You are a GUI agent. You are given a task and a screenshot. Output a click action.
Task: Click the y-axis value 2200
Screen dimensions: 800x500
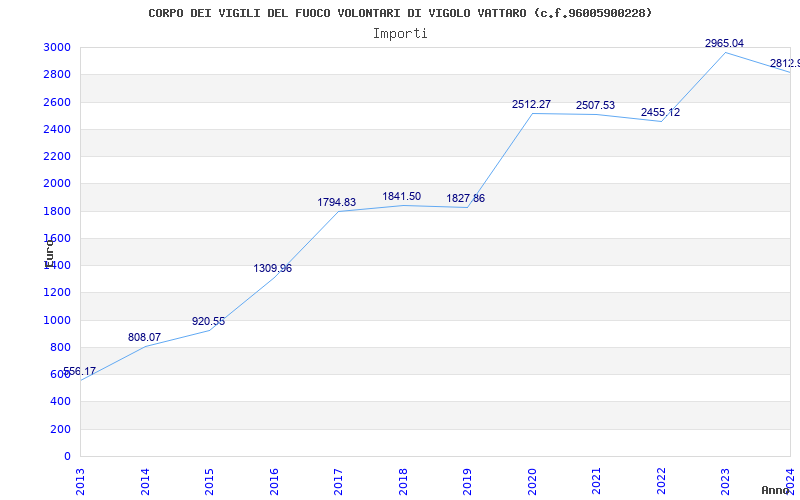point(57,156)
